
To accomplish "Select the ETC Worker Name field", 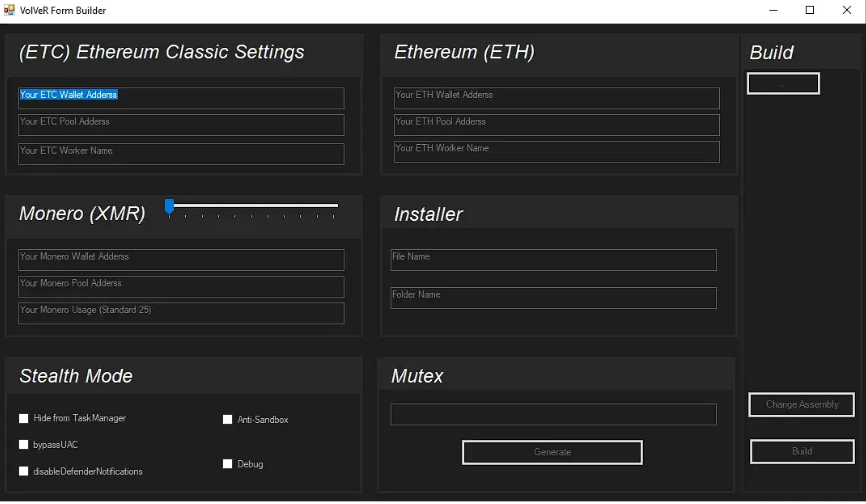I will (x=181, y=153).
